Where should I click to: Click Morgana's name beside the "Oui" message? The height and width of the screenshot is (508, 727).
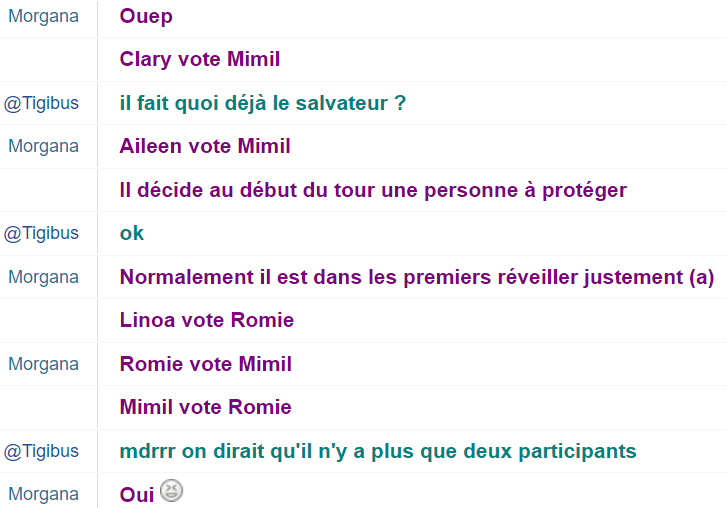[x=43, y=494]
